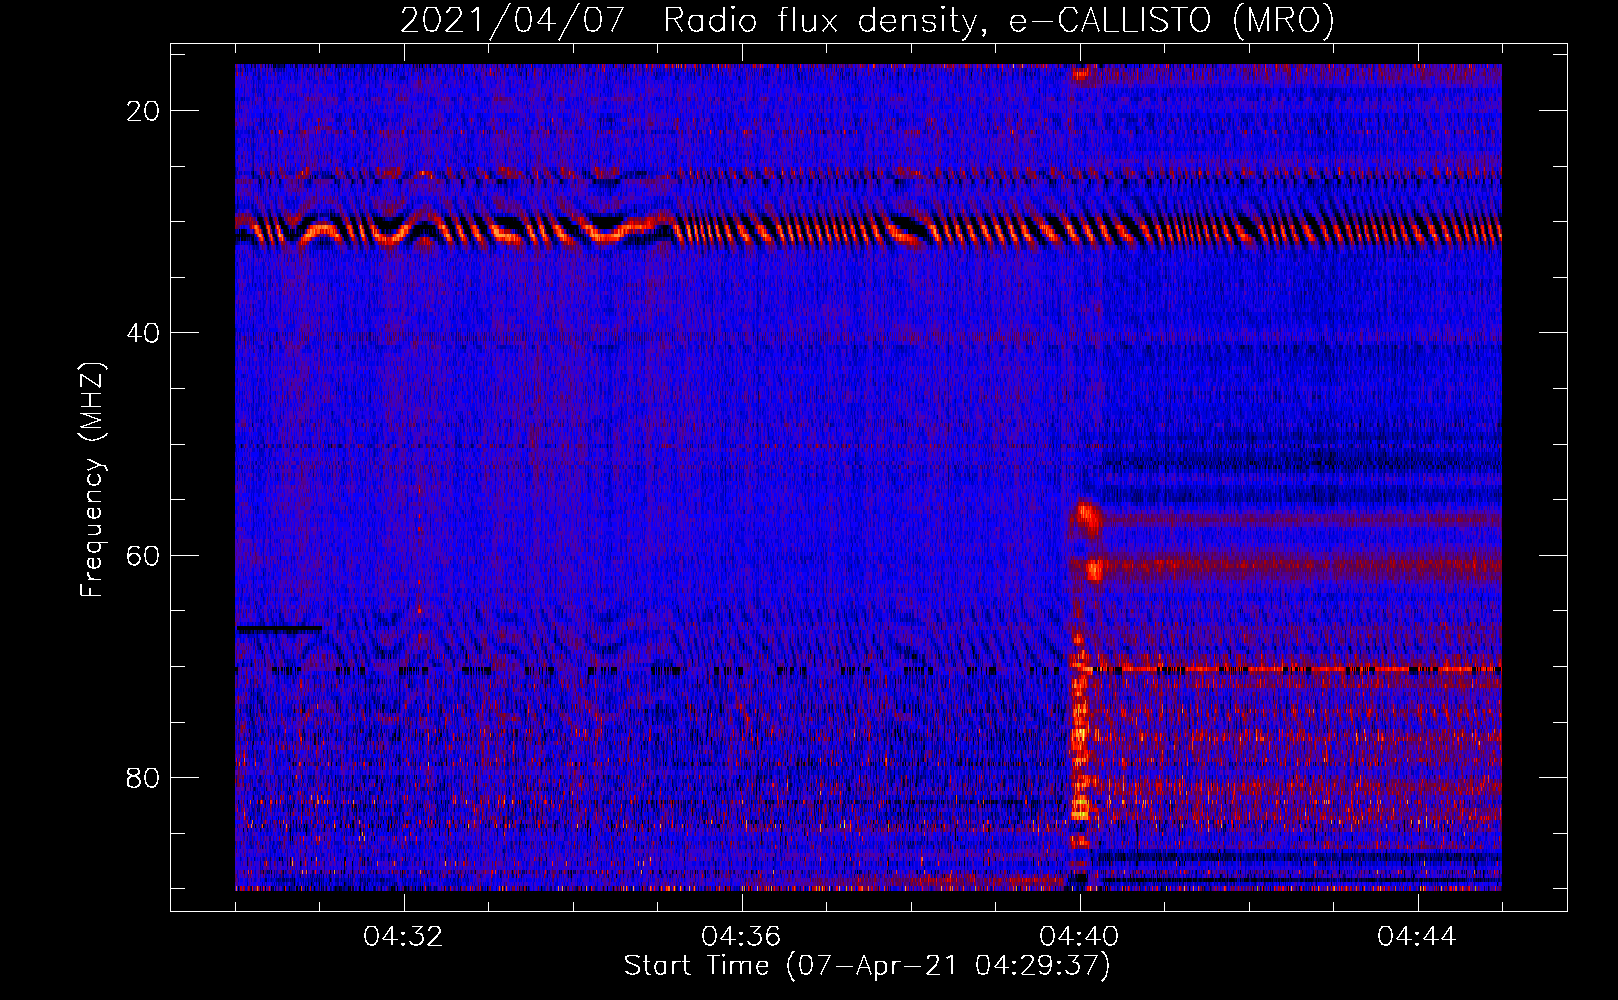Click the 60 frequency tick label
Viewport: 1618px width, 1000px height.
[x=143, y=555]
